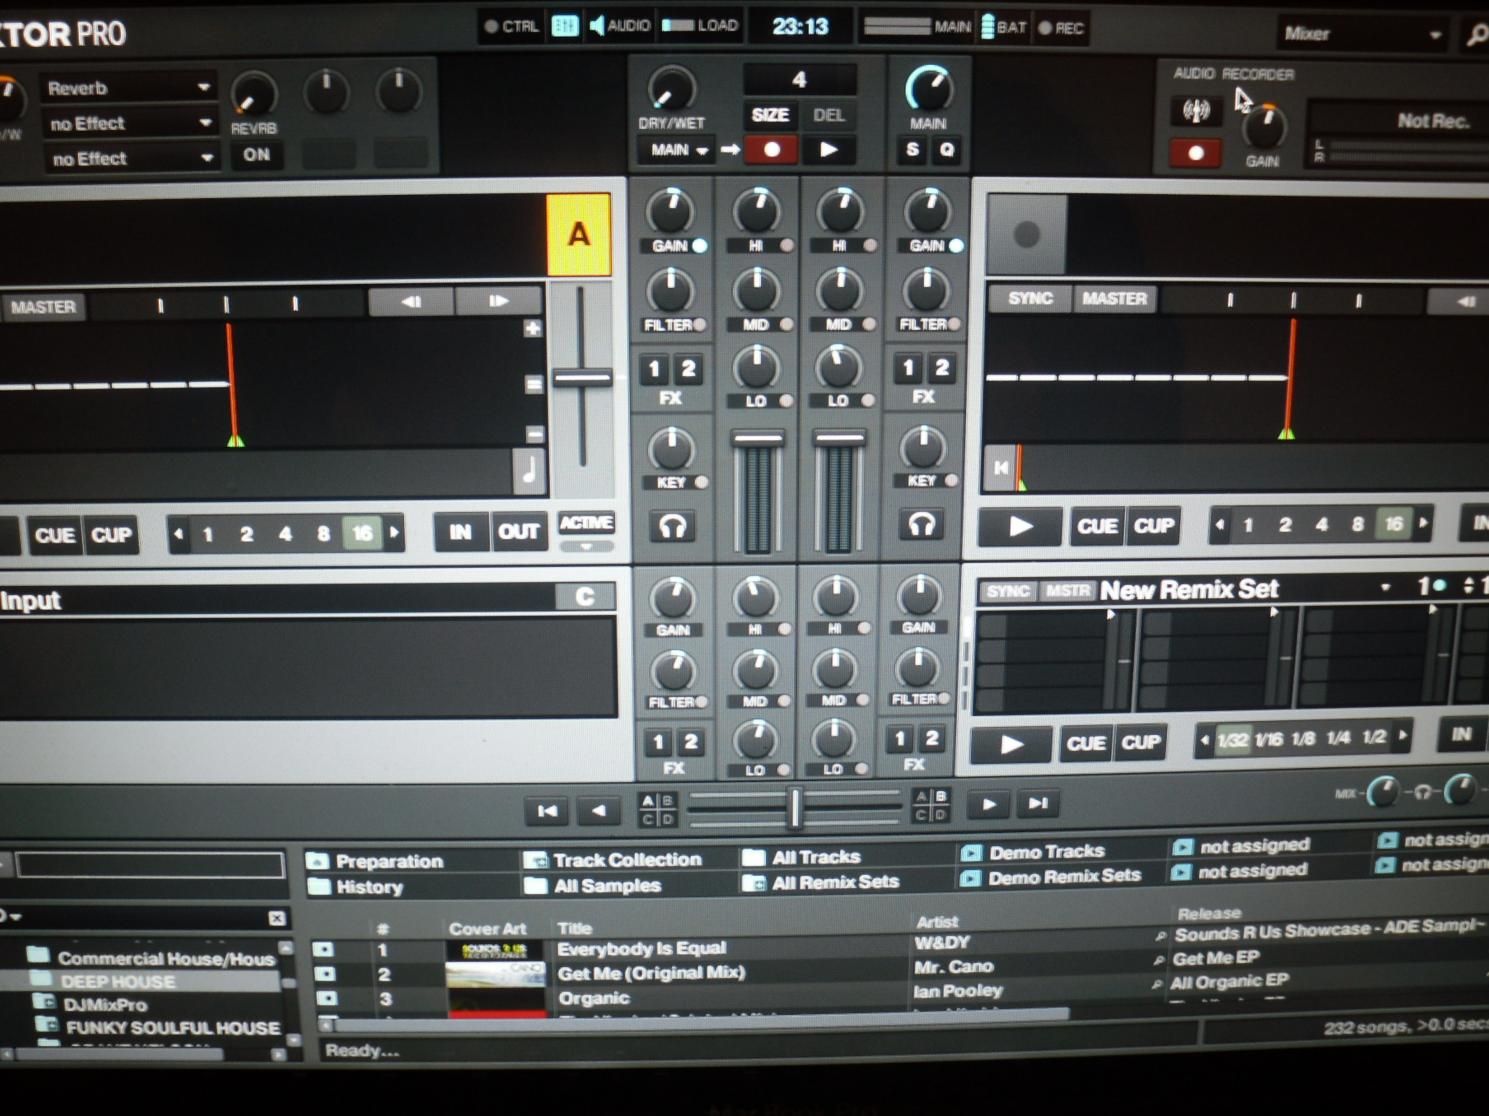Click Deck A tempo bend right arrow
The height and width of the screenshot is (1116, 1489).
pyautogui.click(x=498, y=301)
